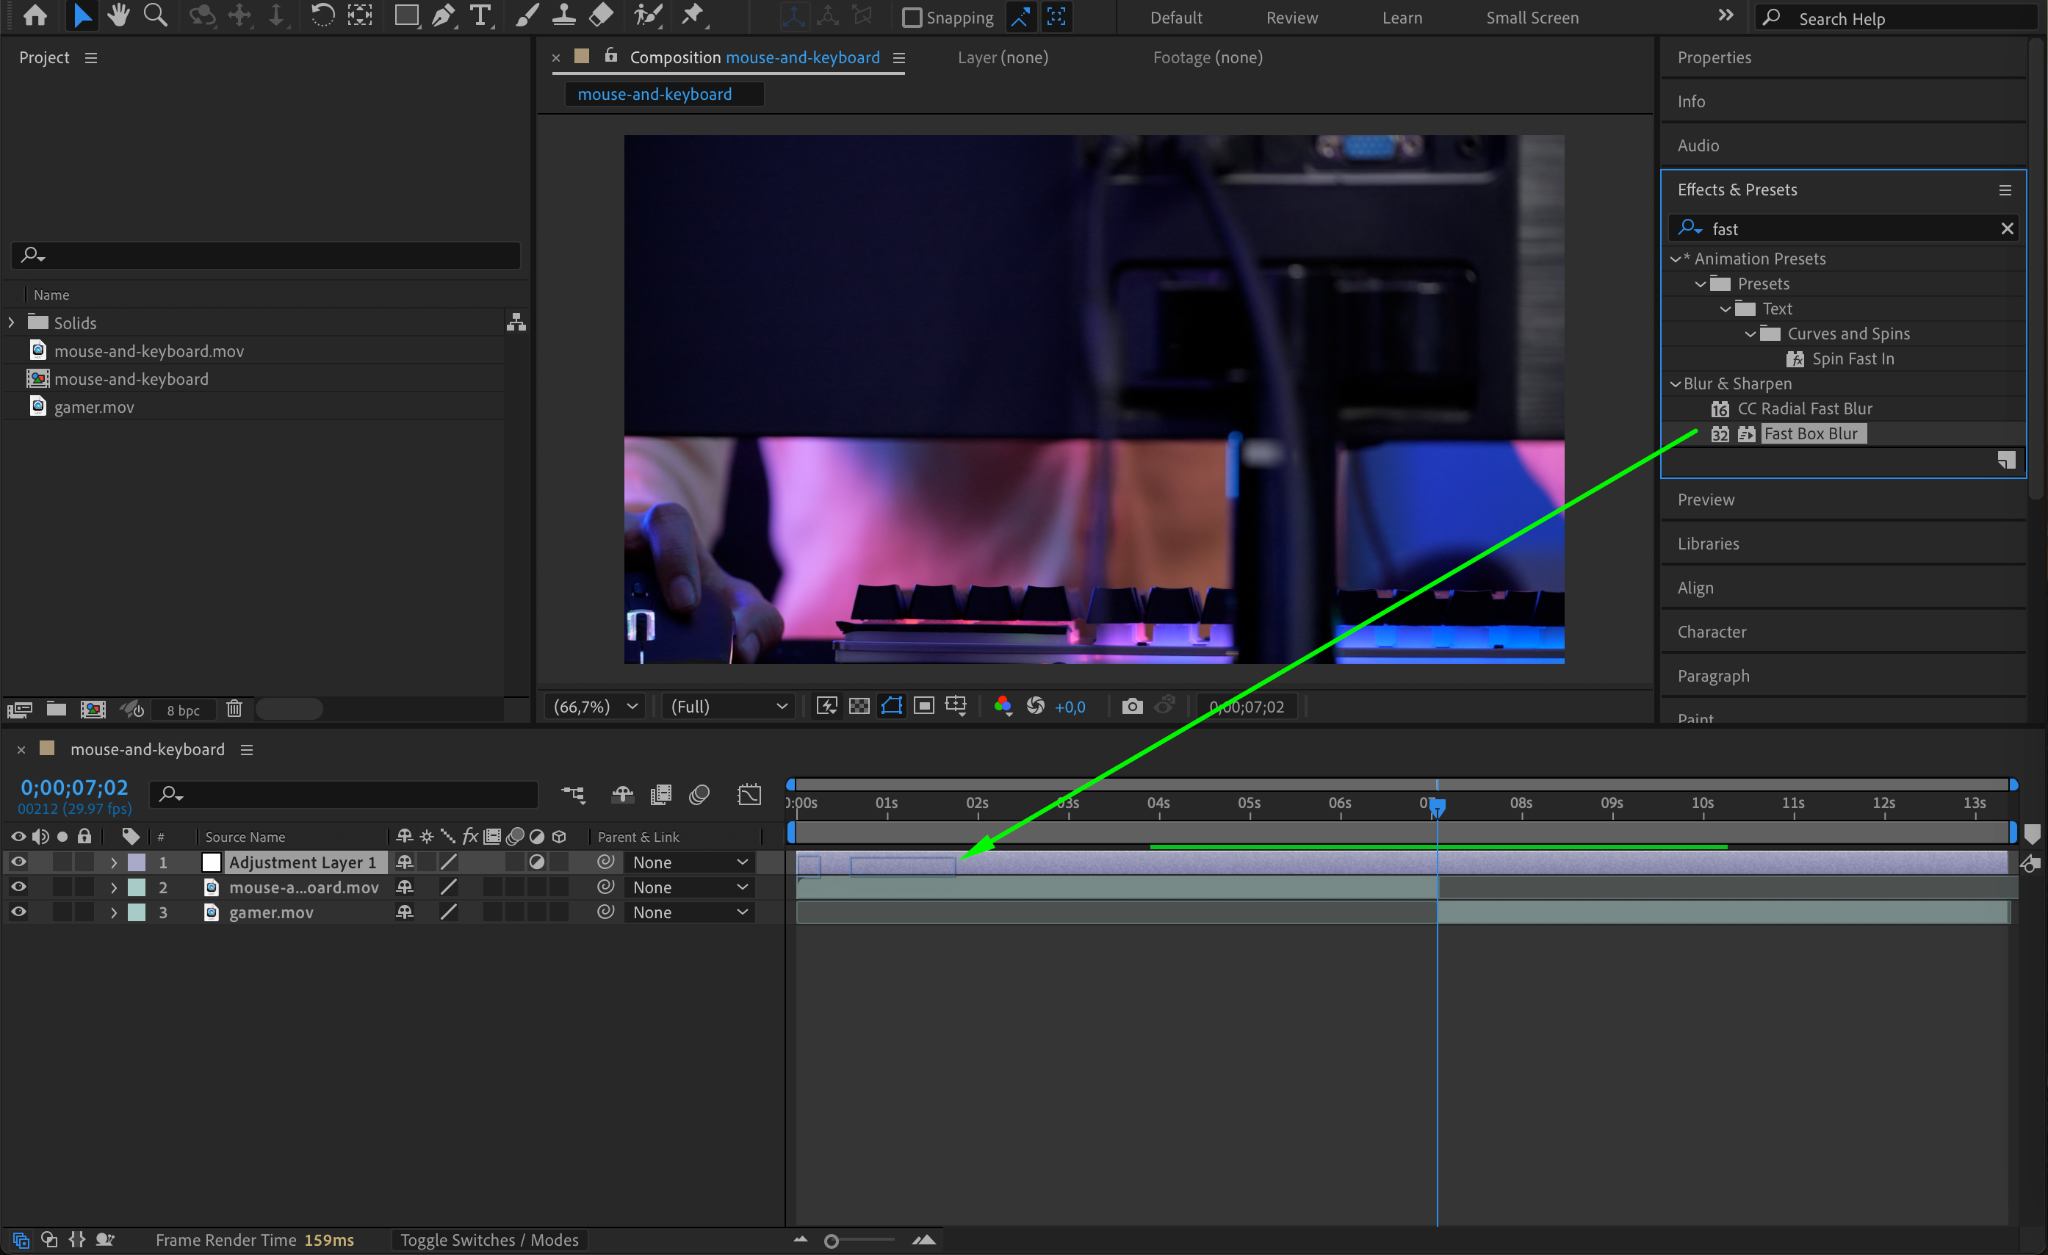Delete selected project item with trash icon
Image resolution: width=2048 pixels, height=1255 pixels.
coord(234,709)
